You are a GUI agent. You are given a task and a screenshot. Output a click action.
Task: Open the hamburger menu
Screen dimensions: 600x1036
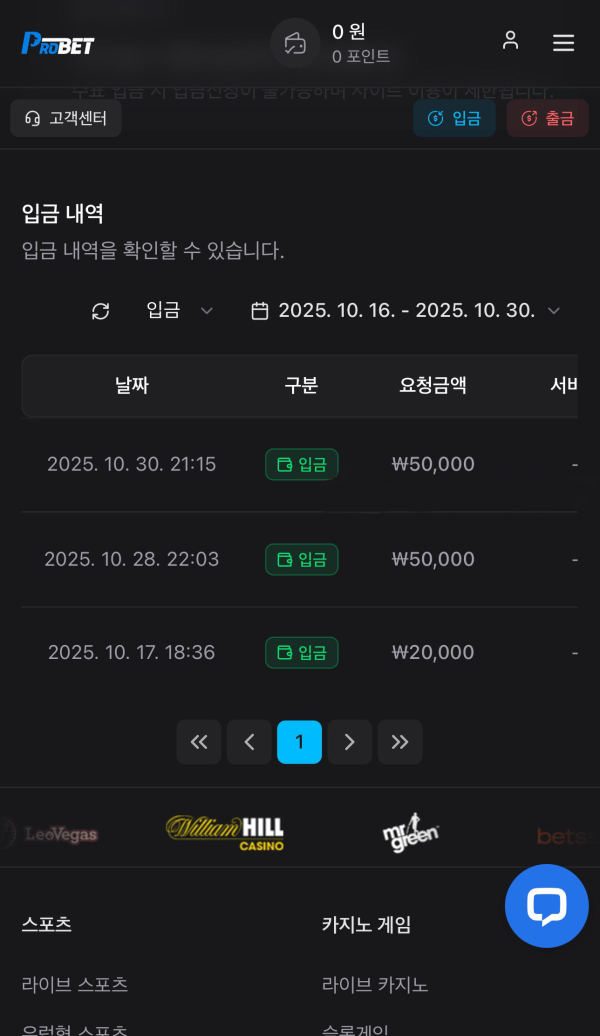pyautogui.click(x=563, y=42)
